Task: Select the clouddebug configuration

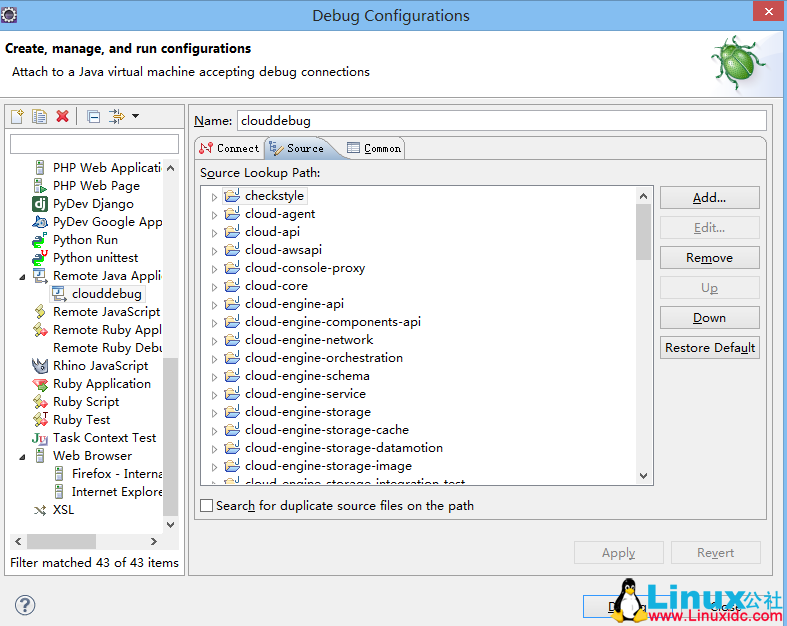Action: point(97,294)
